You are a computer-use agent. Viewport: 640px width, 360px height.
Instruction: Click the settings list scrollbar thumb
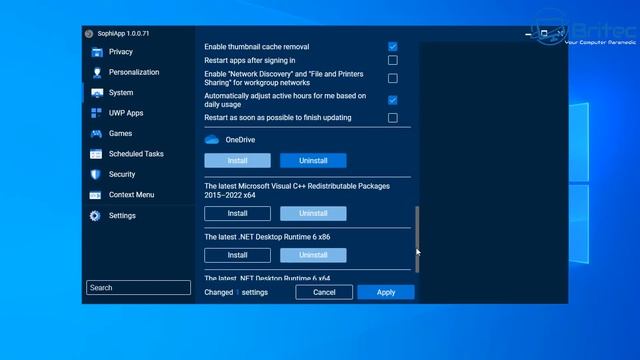(x=417, y=239)
